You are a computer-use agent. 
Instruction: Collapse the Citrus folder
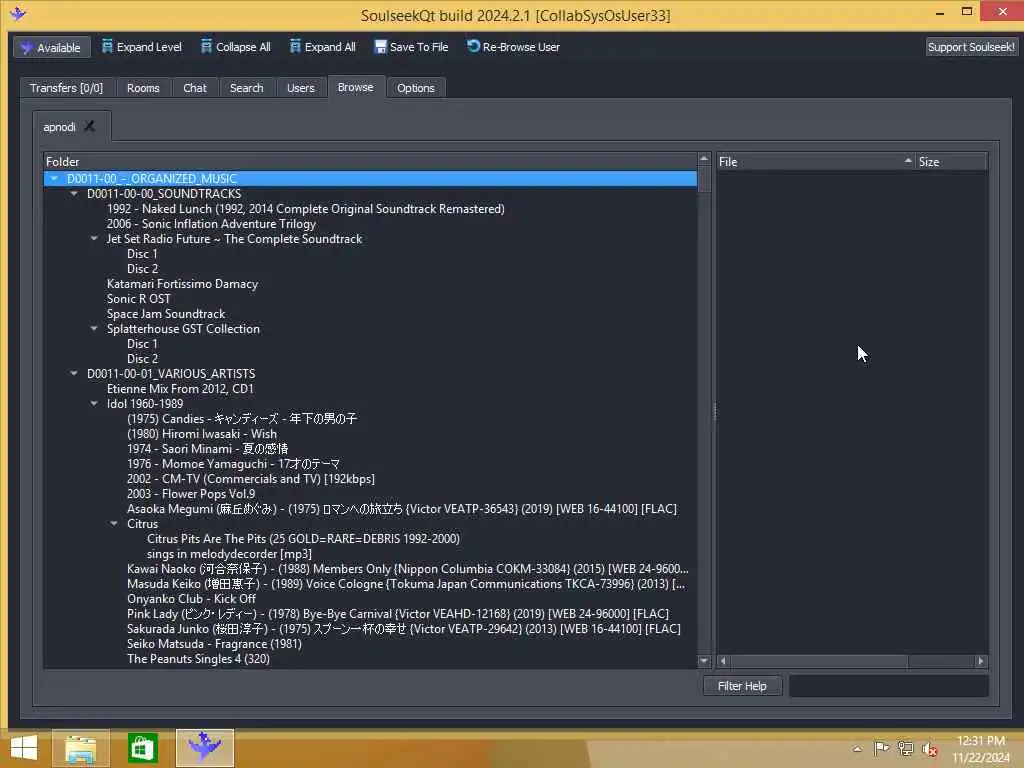114,524
